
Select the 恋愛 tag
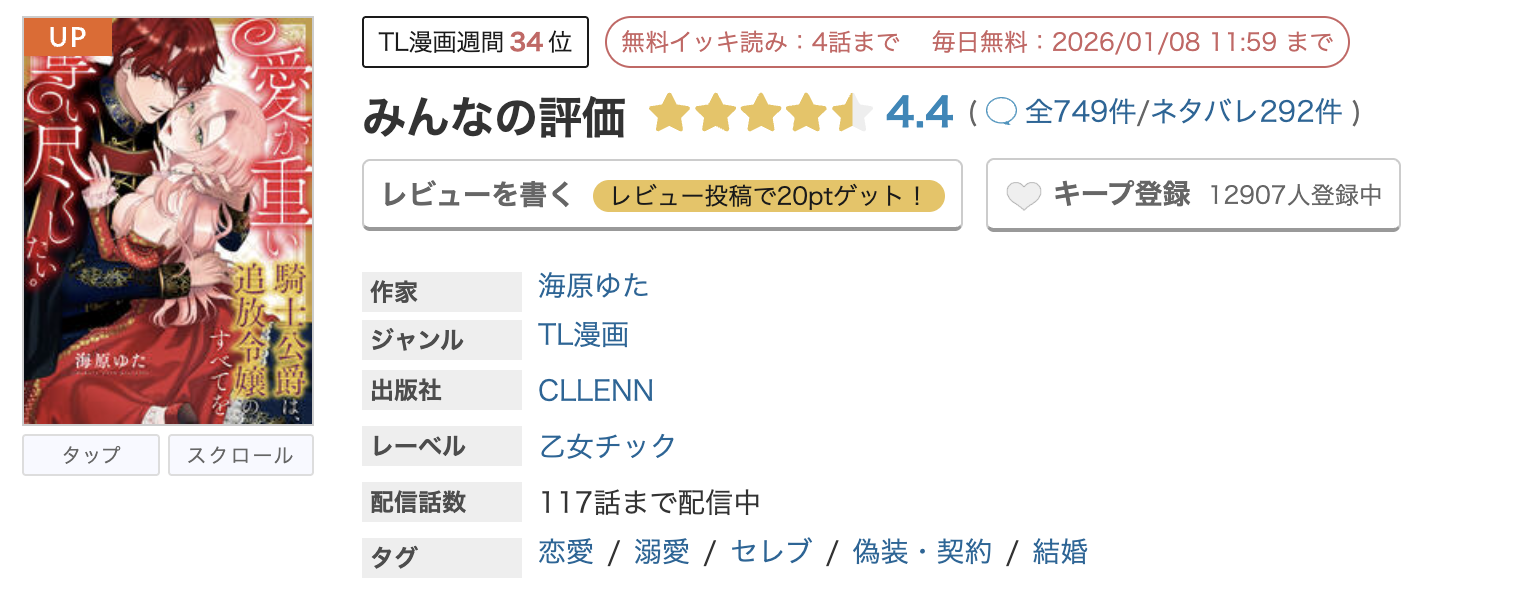565,552
